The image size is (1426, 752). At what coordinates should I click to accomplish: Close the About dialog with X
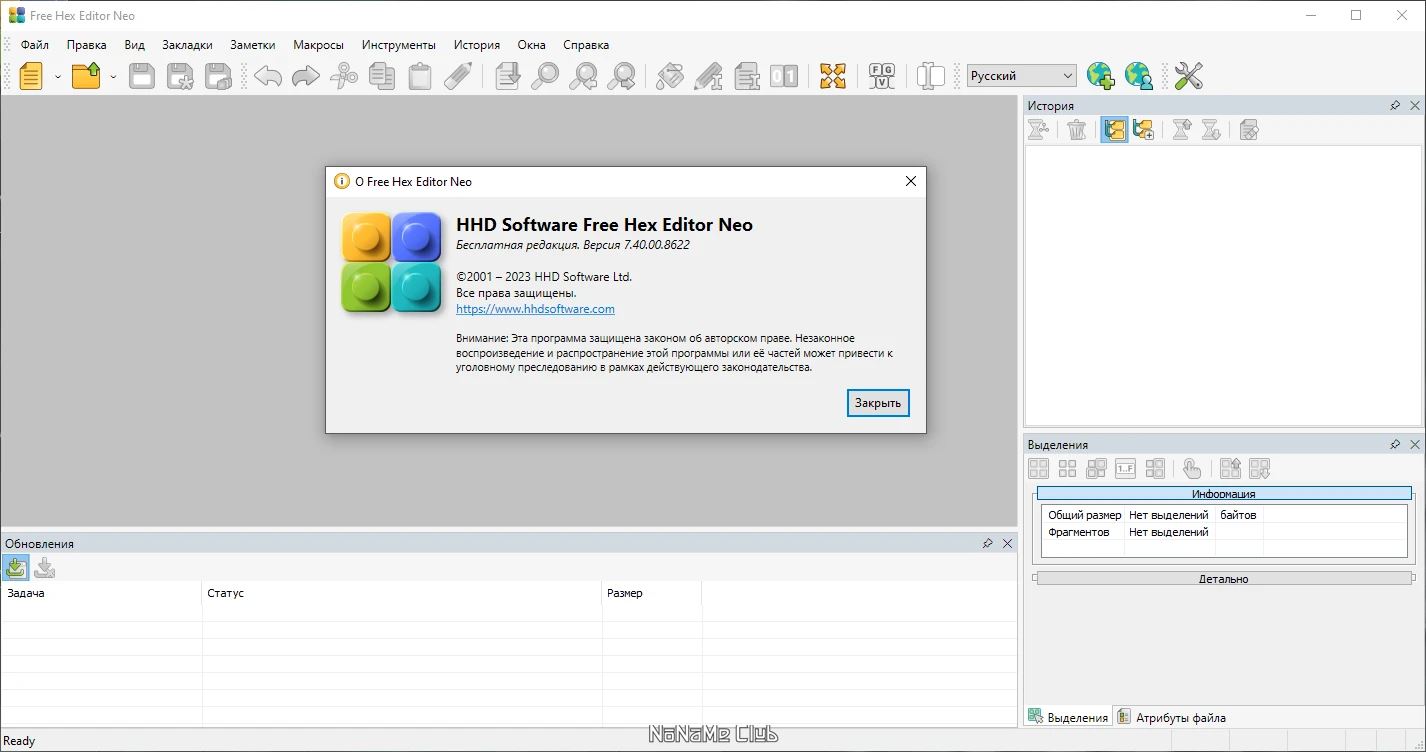click(910, 181)
